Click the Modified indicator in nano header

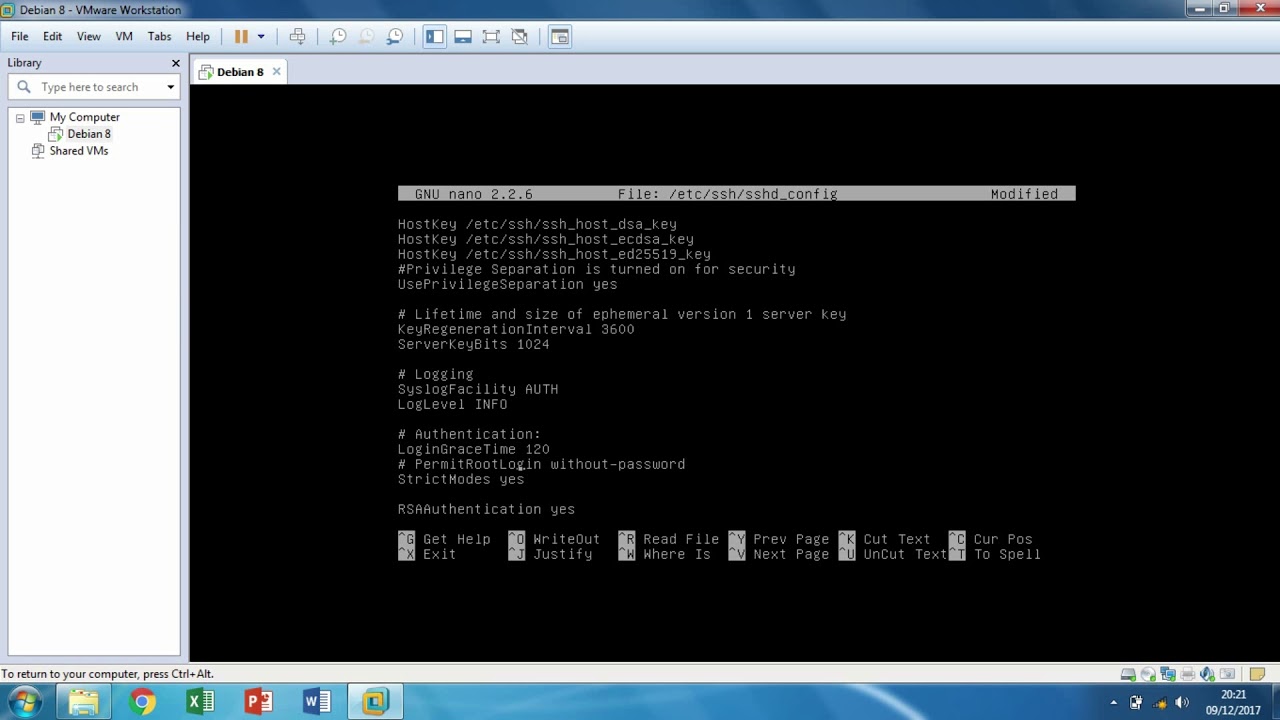coord(1024,194)
